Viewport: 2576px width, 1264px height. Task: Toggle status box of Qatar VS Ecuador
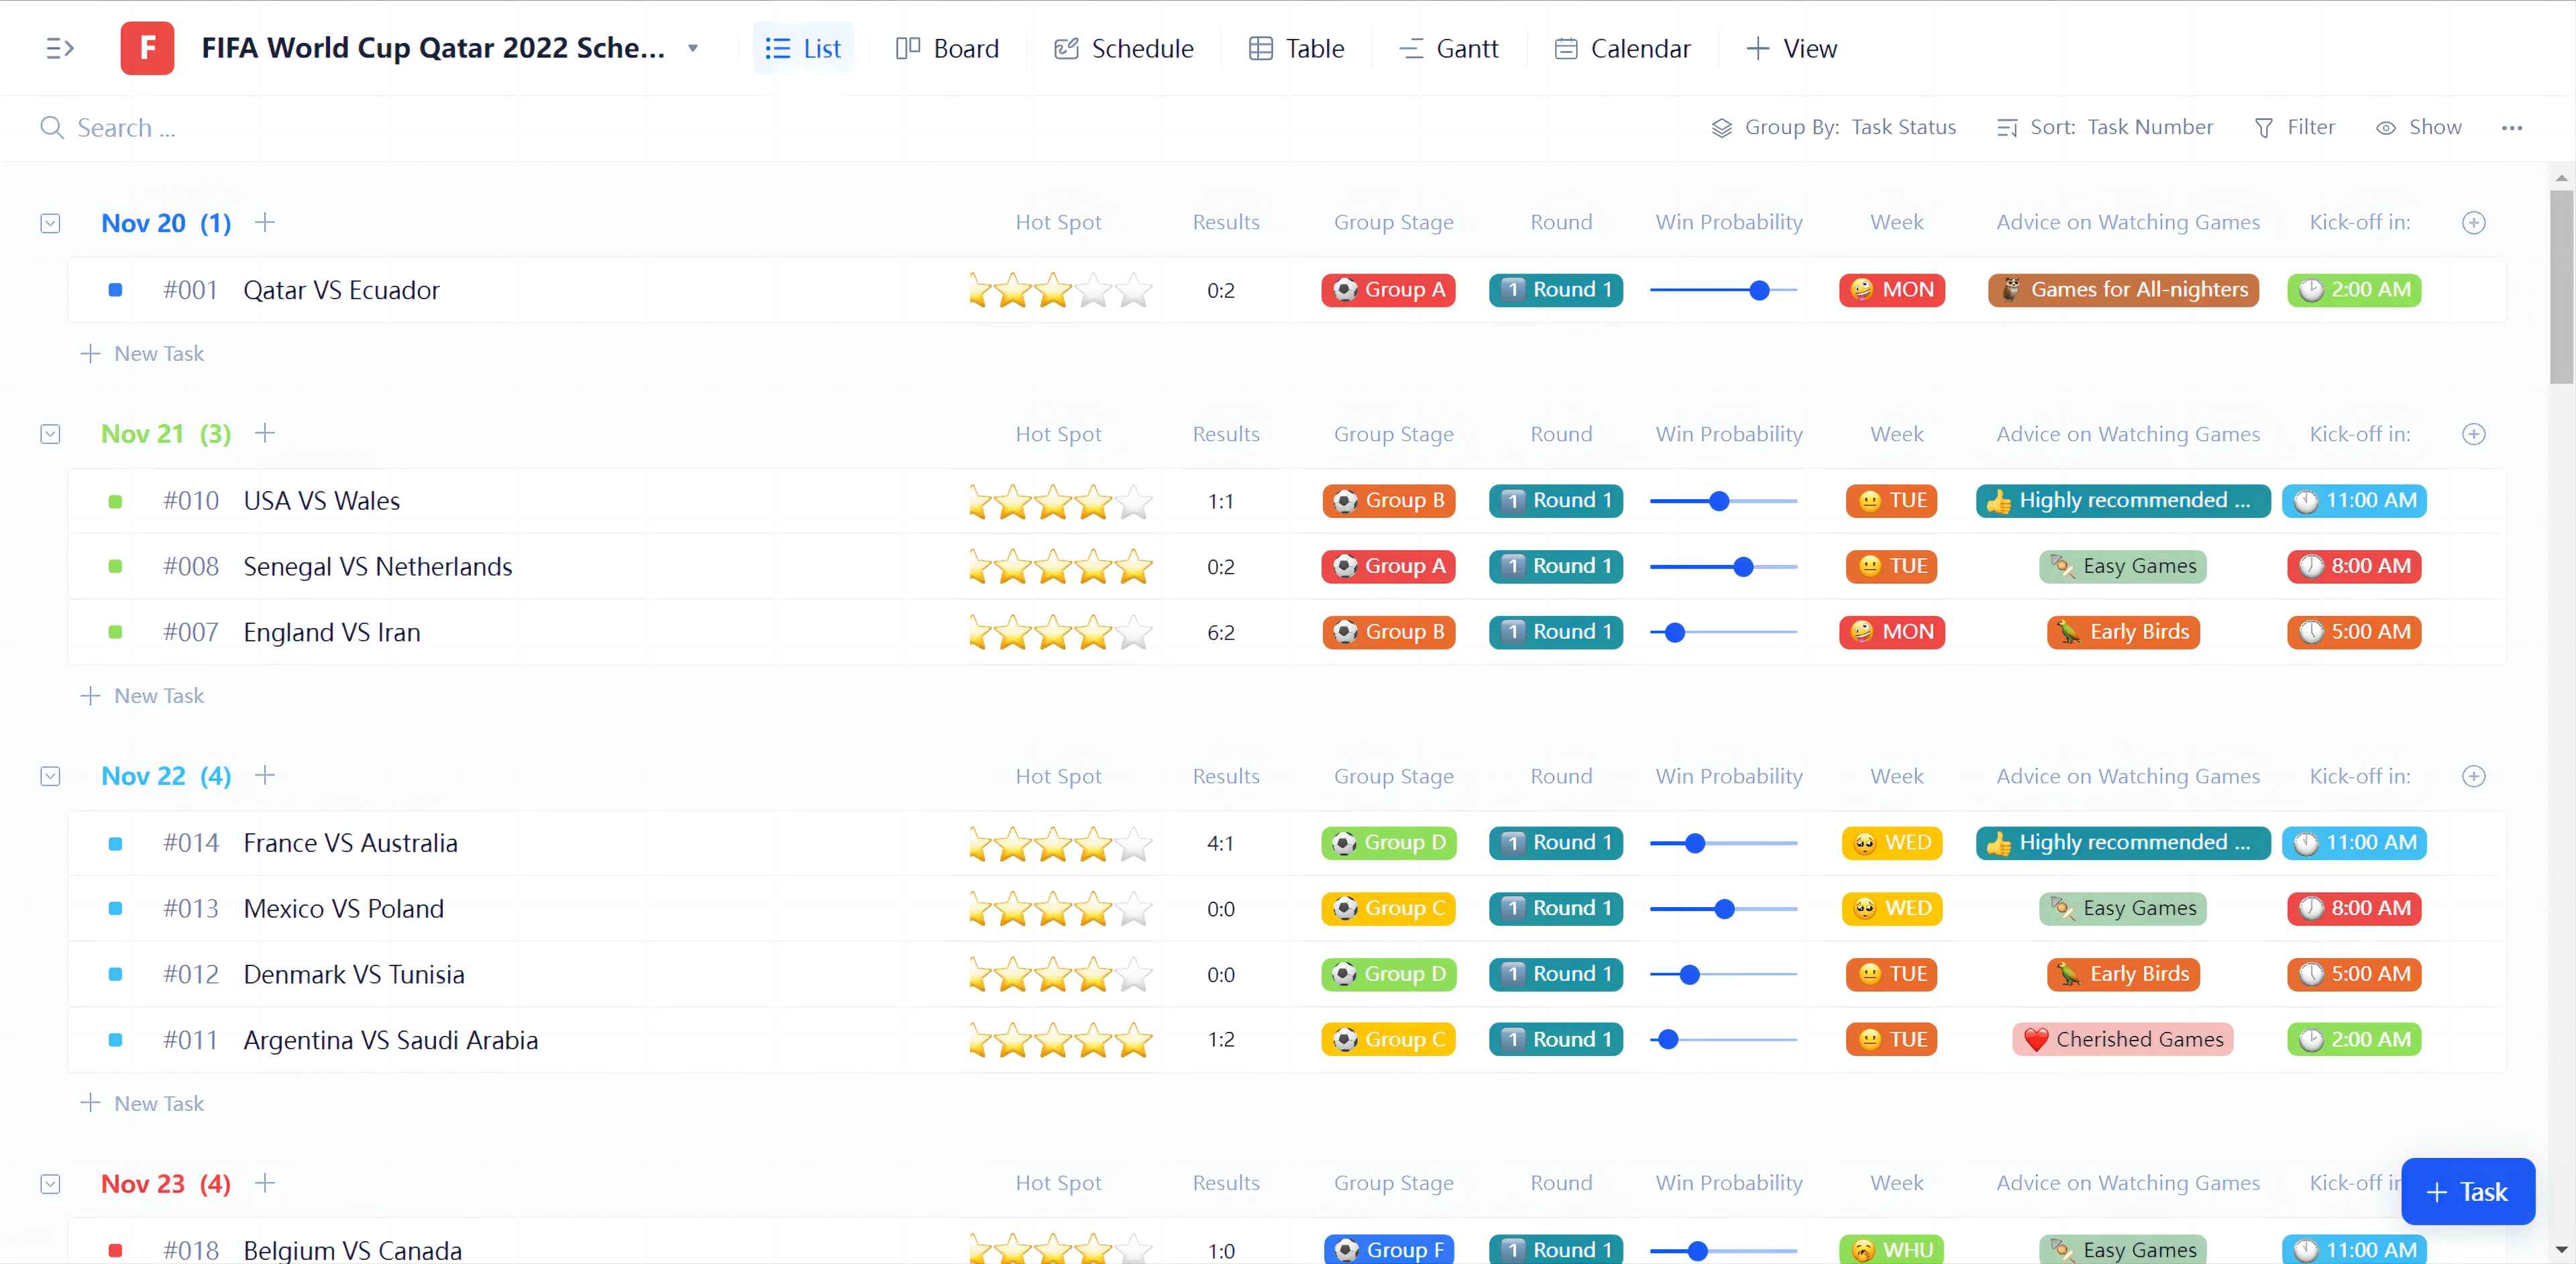pos(115,290)
